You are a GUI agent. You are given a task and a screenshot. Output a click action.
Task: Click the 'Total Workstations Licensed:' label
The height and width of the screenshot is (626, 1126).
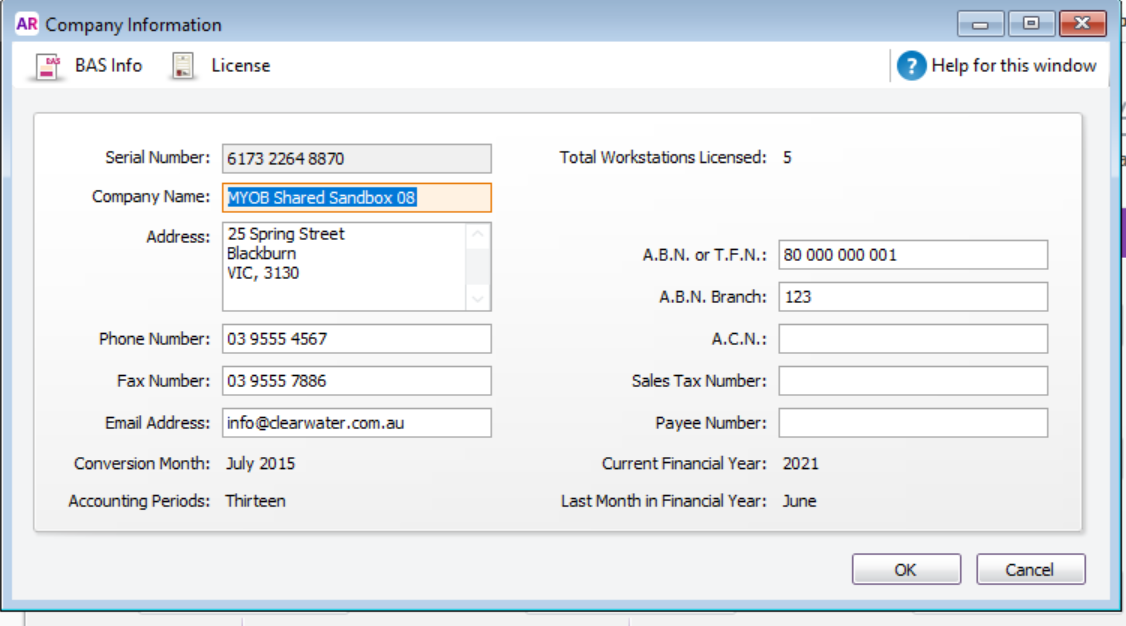[663, 157]
